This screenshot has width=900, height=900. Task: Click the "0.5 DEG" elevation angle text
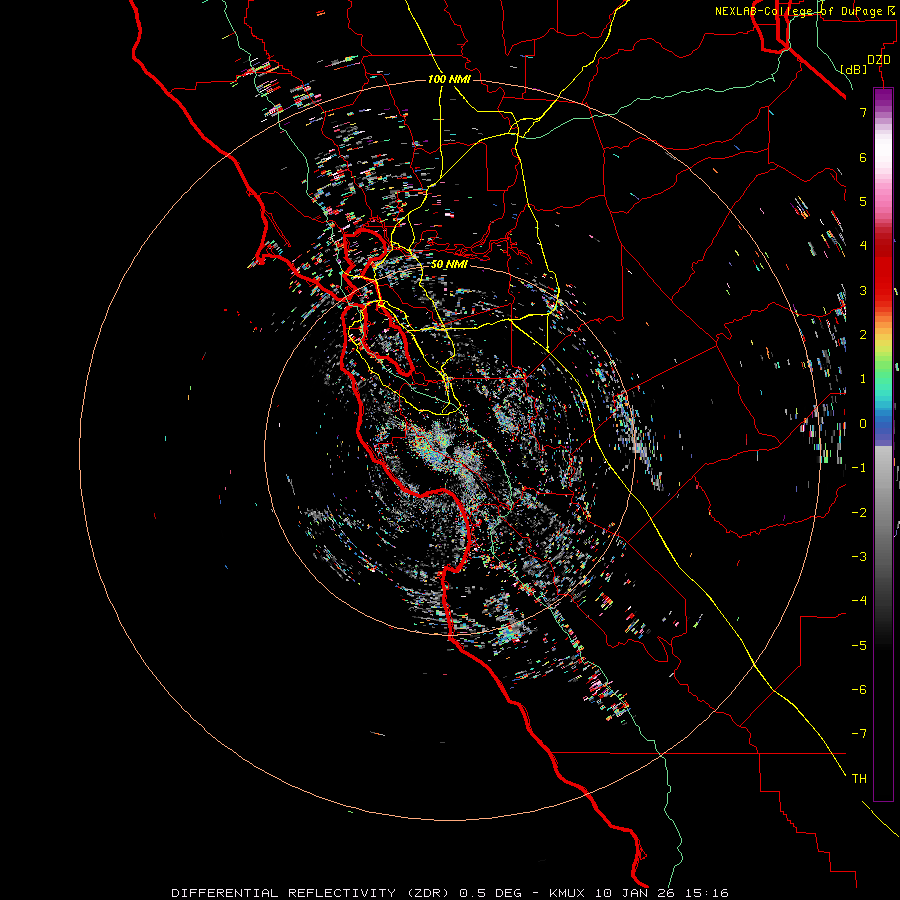[x=490, y=893]
